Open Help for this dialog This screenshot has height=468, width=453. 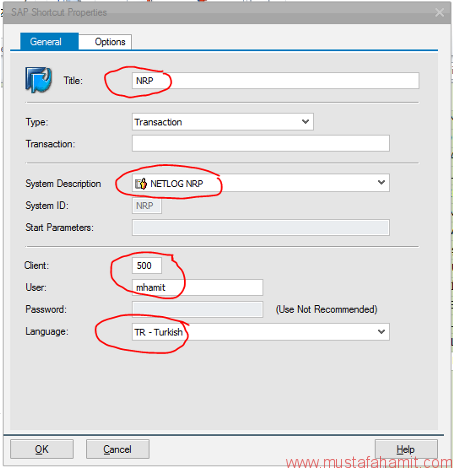tap(406, 449)
